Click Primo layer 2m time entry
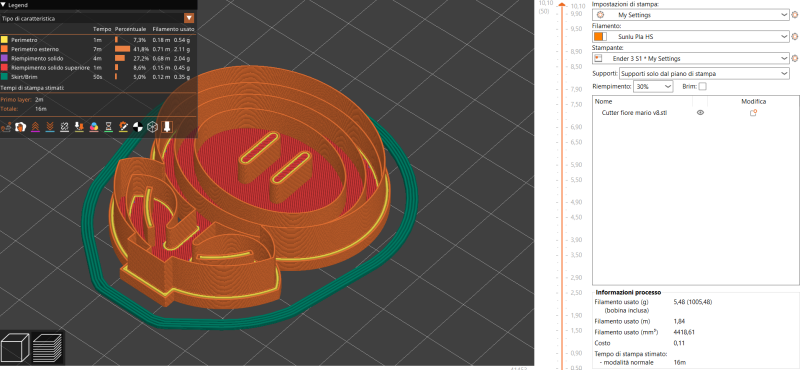 click(x=23, y=100)
